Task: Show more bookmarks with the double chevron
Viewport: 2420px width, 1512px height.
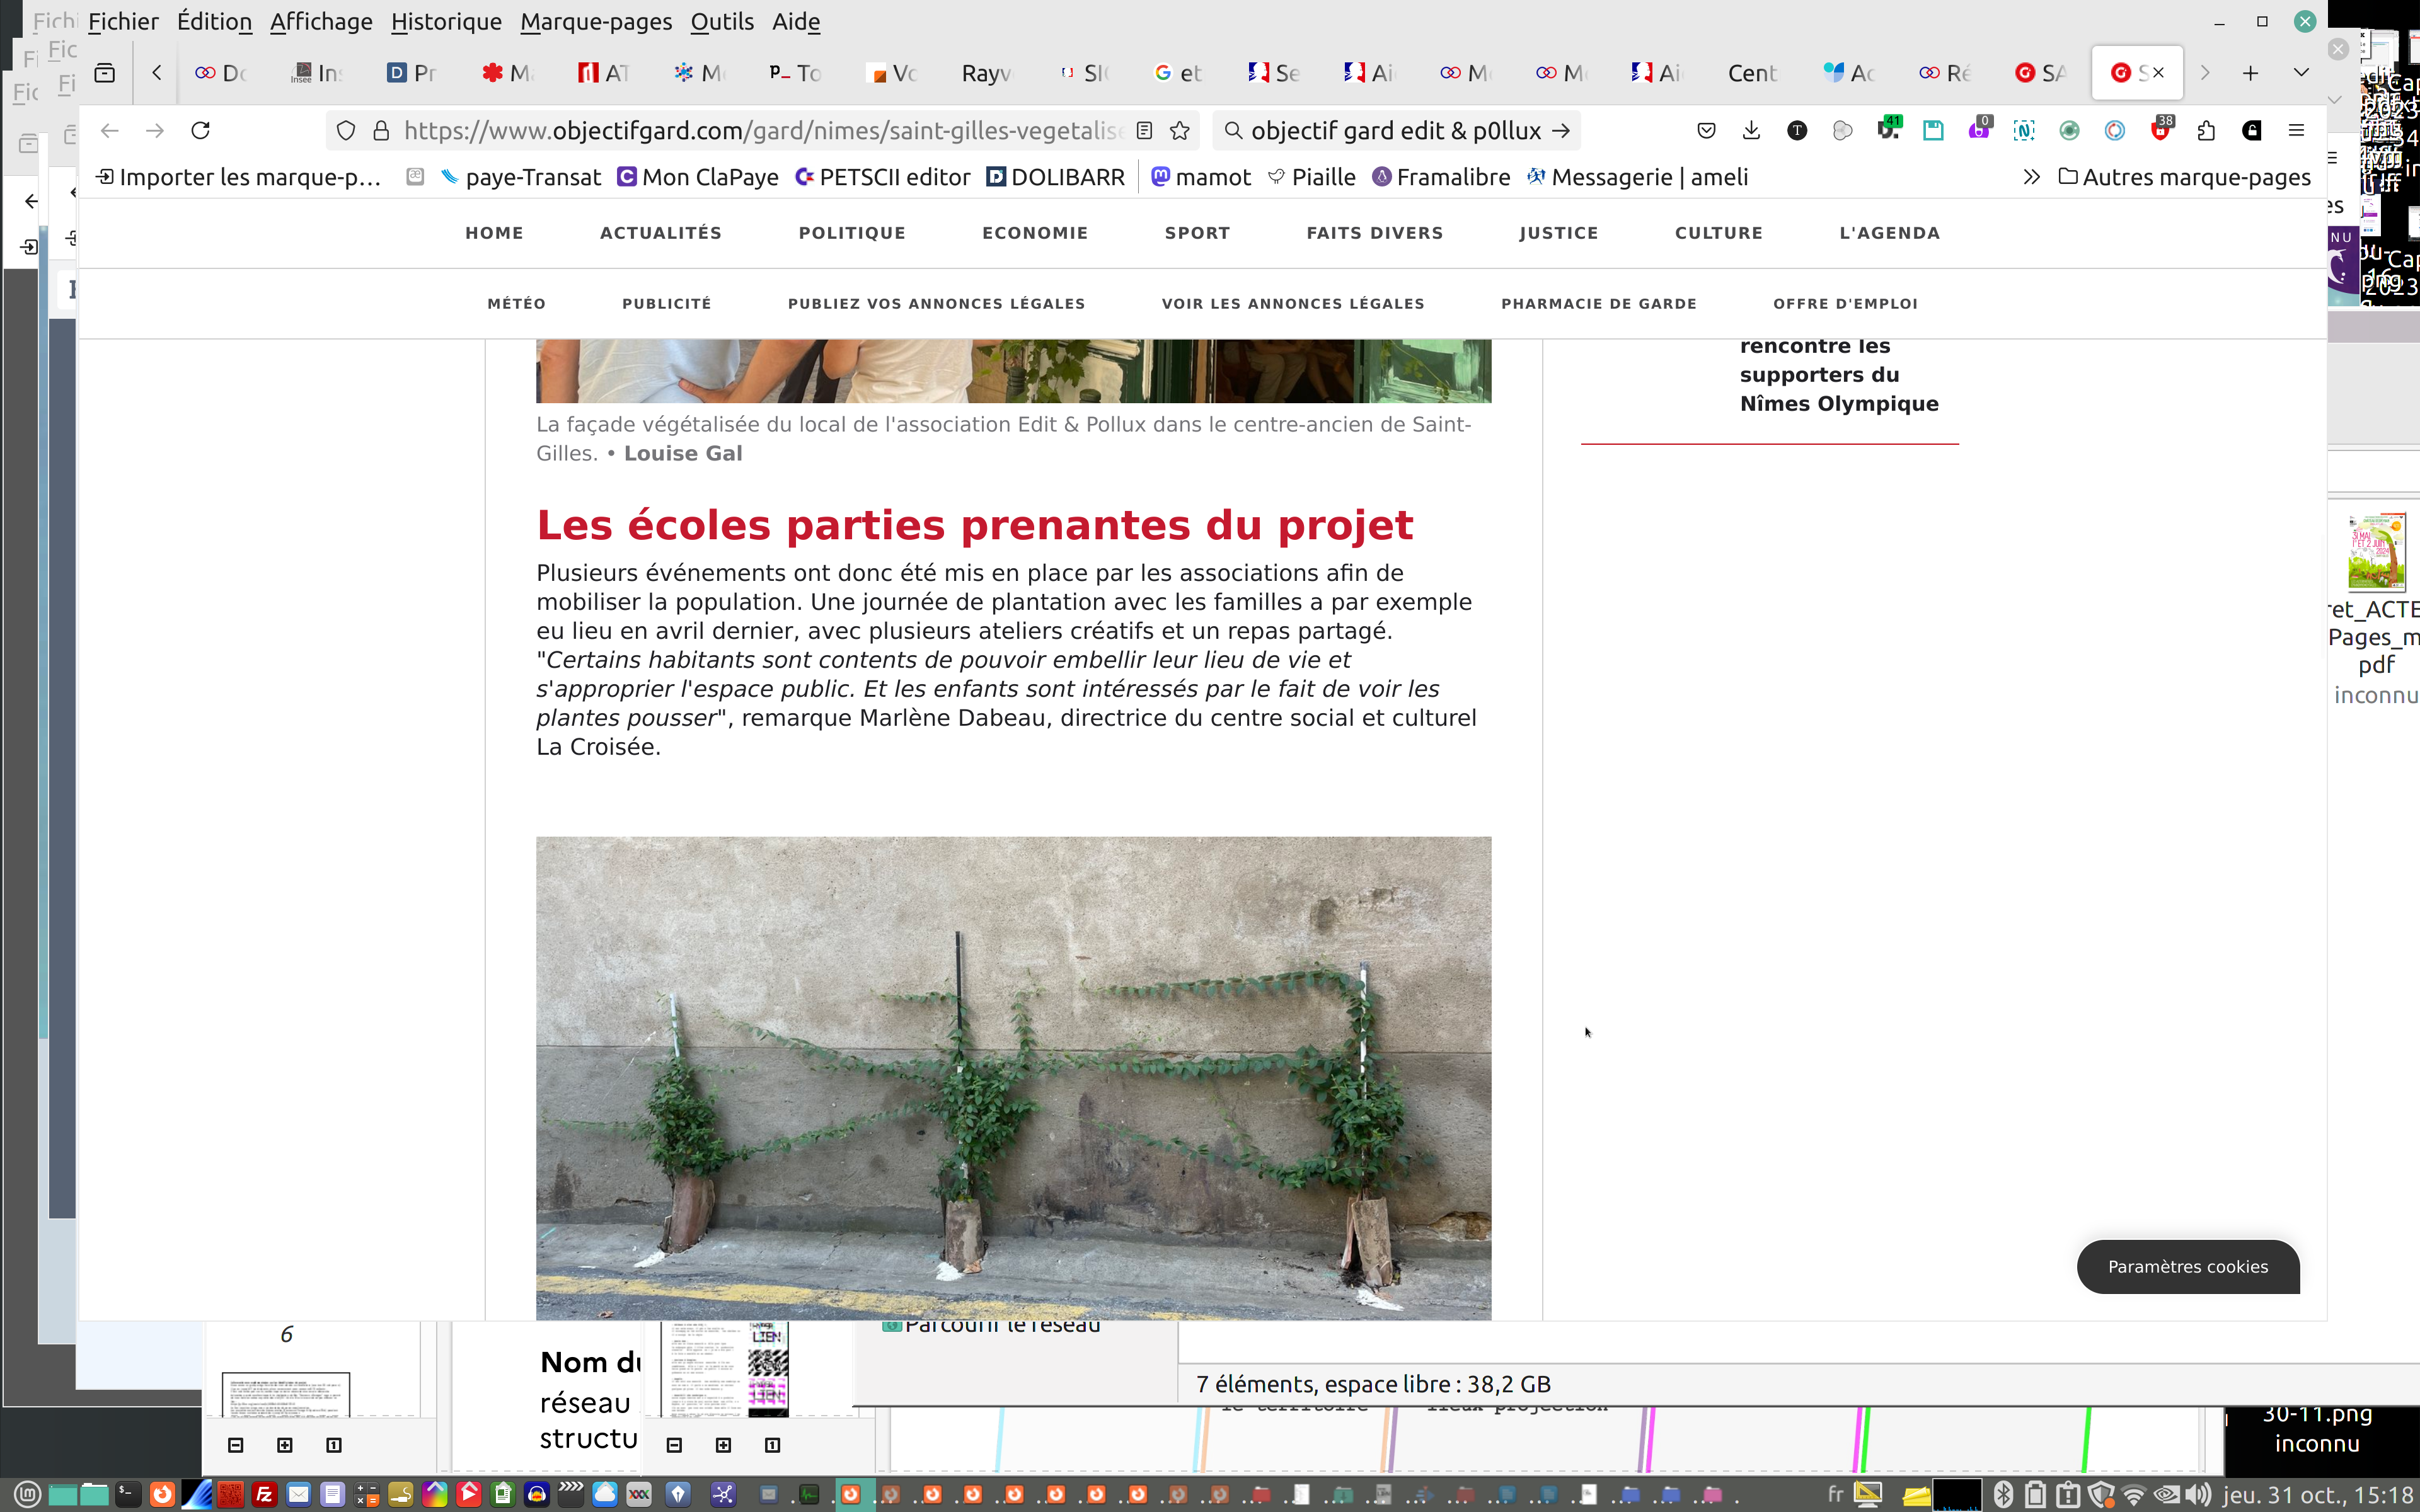Action: (x=2031, y=177)
